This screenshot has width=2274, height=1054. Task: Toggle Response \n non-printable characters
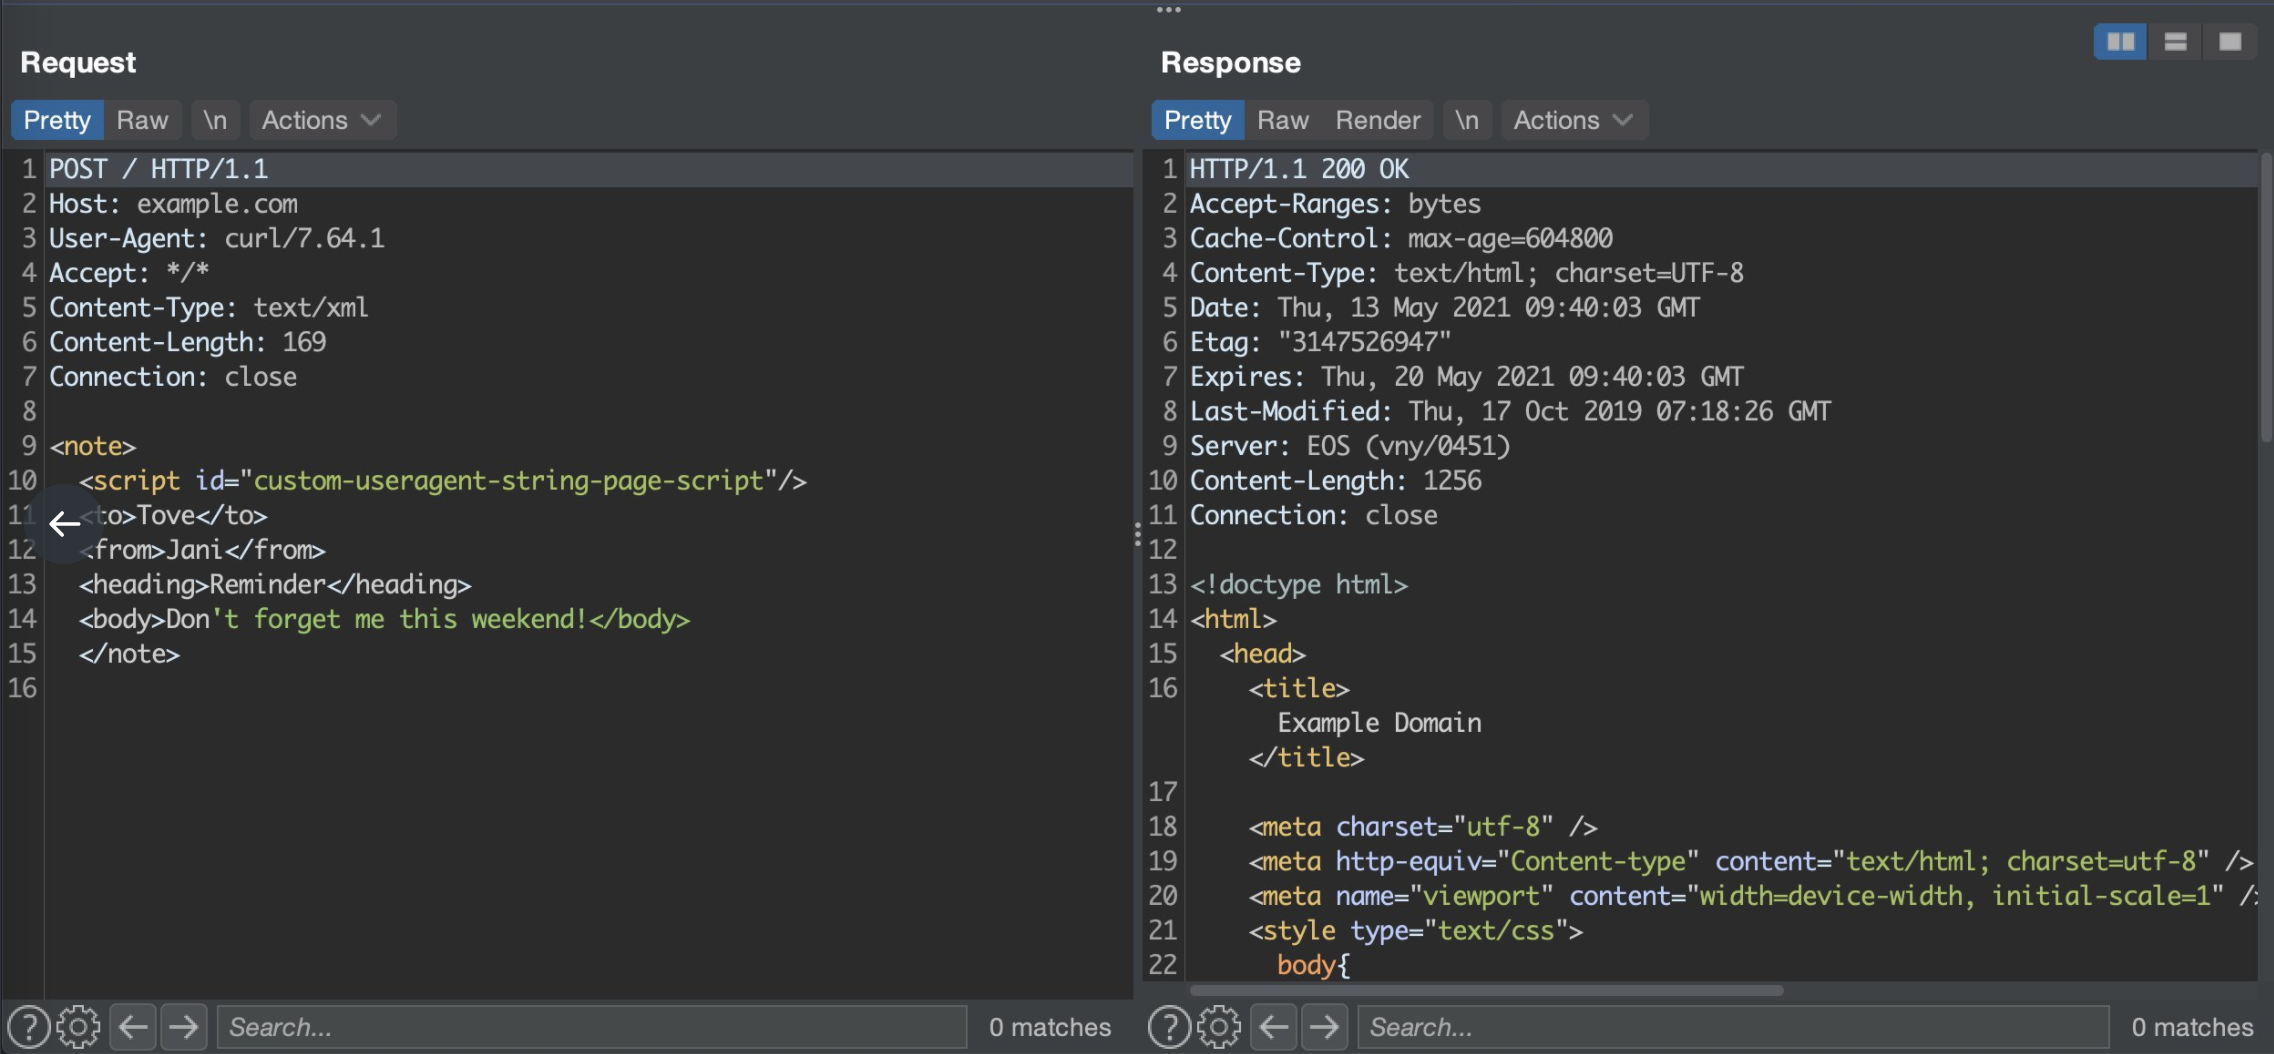pos(1467,120)
